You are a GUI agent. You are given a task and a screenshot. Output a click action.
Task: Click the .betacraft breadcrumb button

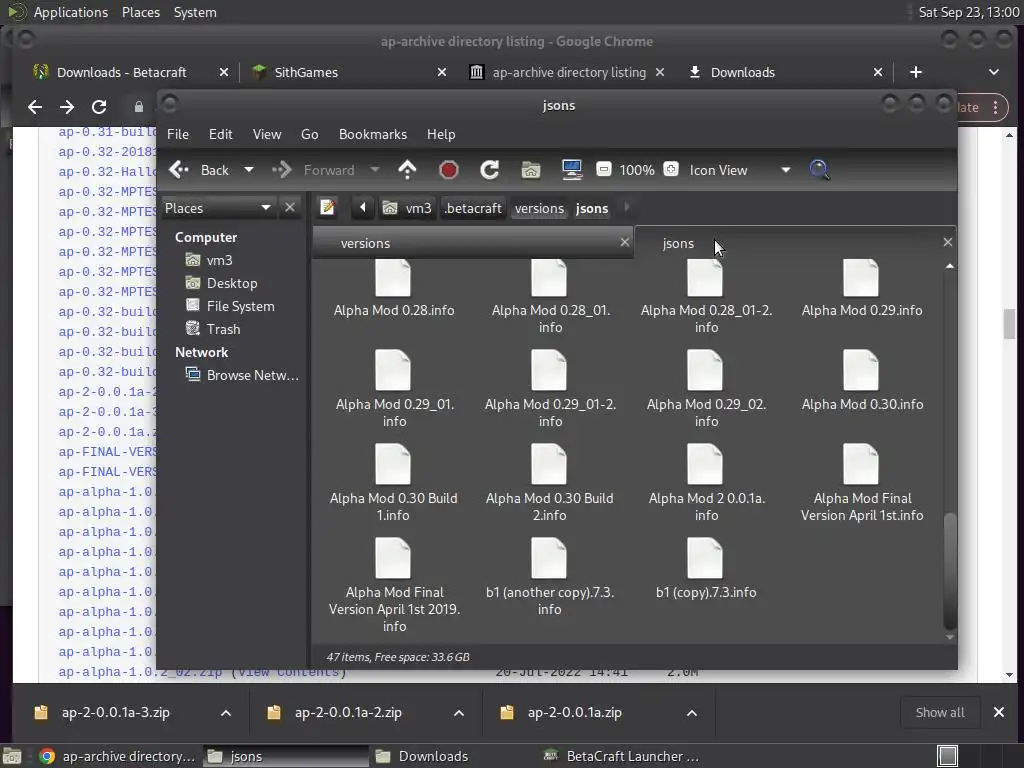click(473, 208)
